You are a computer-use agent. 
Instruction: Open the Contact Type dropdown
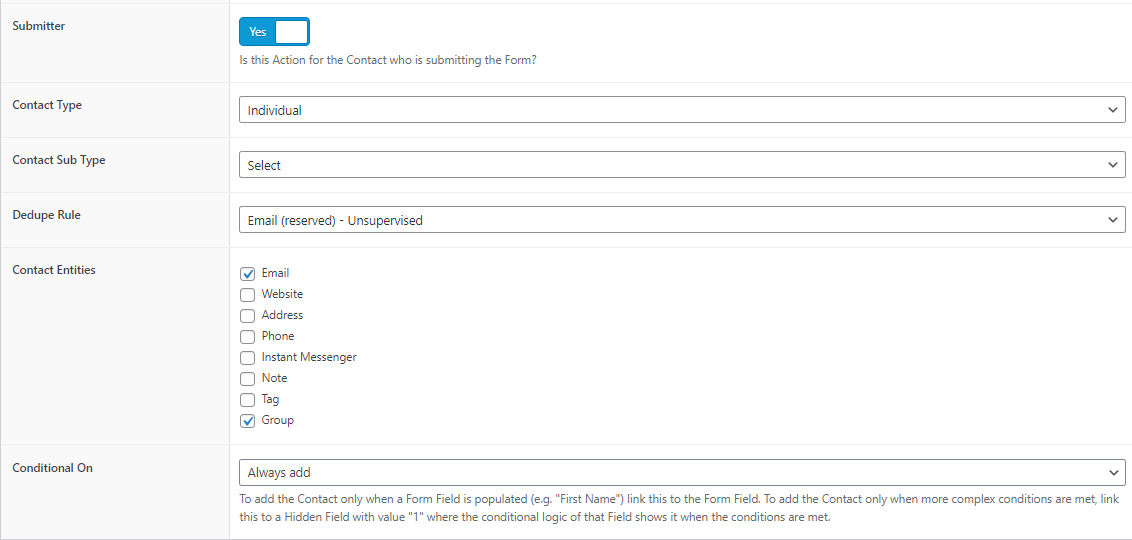coord(682,110)
